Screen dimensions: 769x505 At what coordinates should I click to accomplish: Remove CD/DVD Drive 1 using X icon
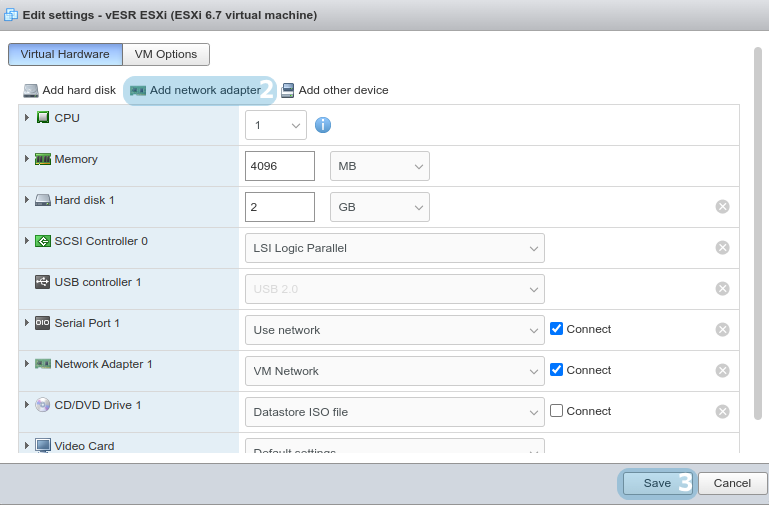722,412
